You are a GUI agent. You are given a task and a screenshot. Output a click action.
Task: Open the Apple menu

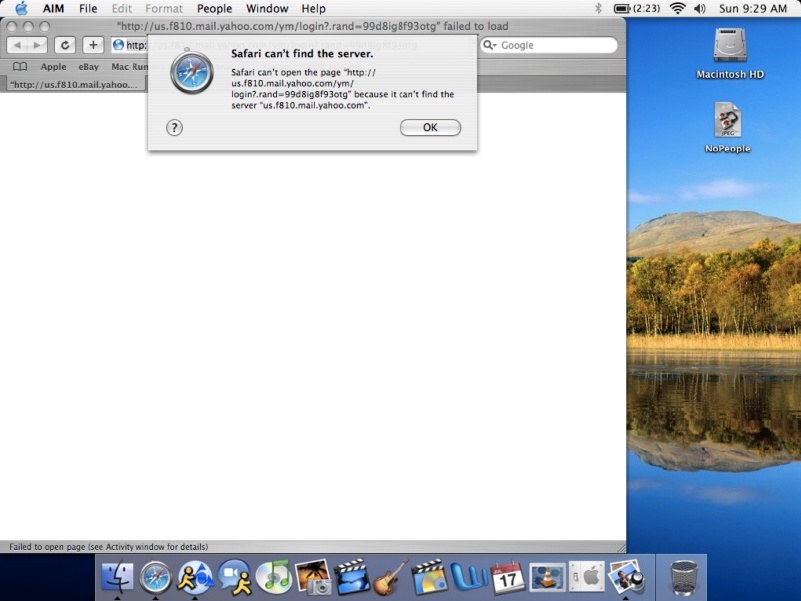[21, 8]
